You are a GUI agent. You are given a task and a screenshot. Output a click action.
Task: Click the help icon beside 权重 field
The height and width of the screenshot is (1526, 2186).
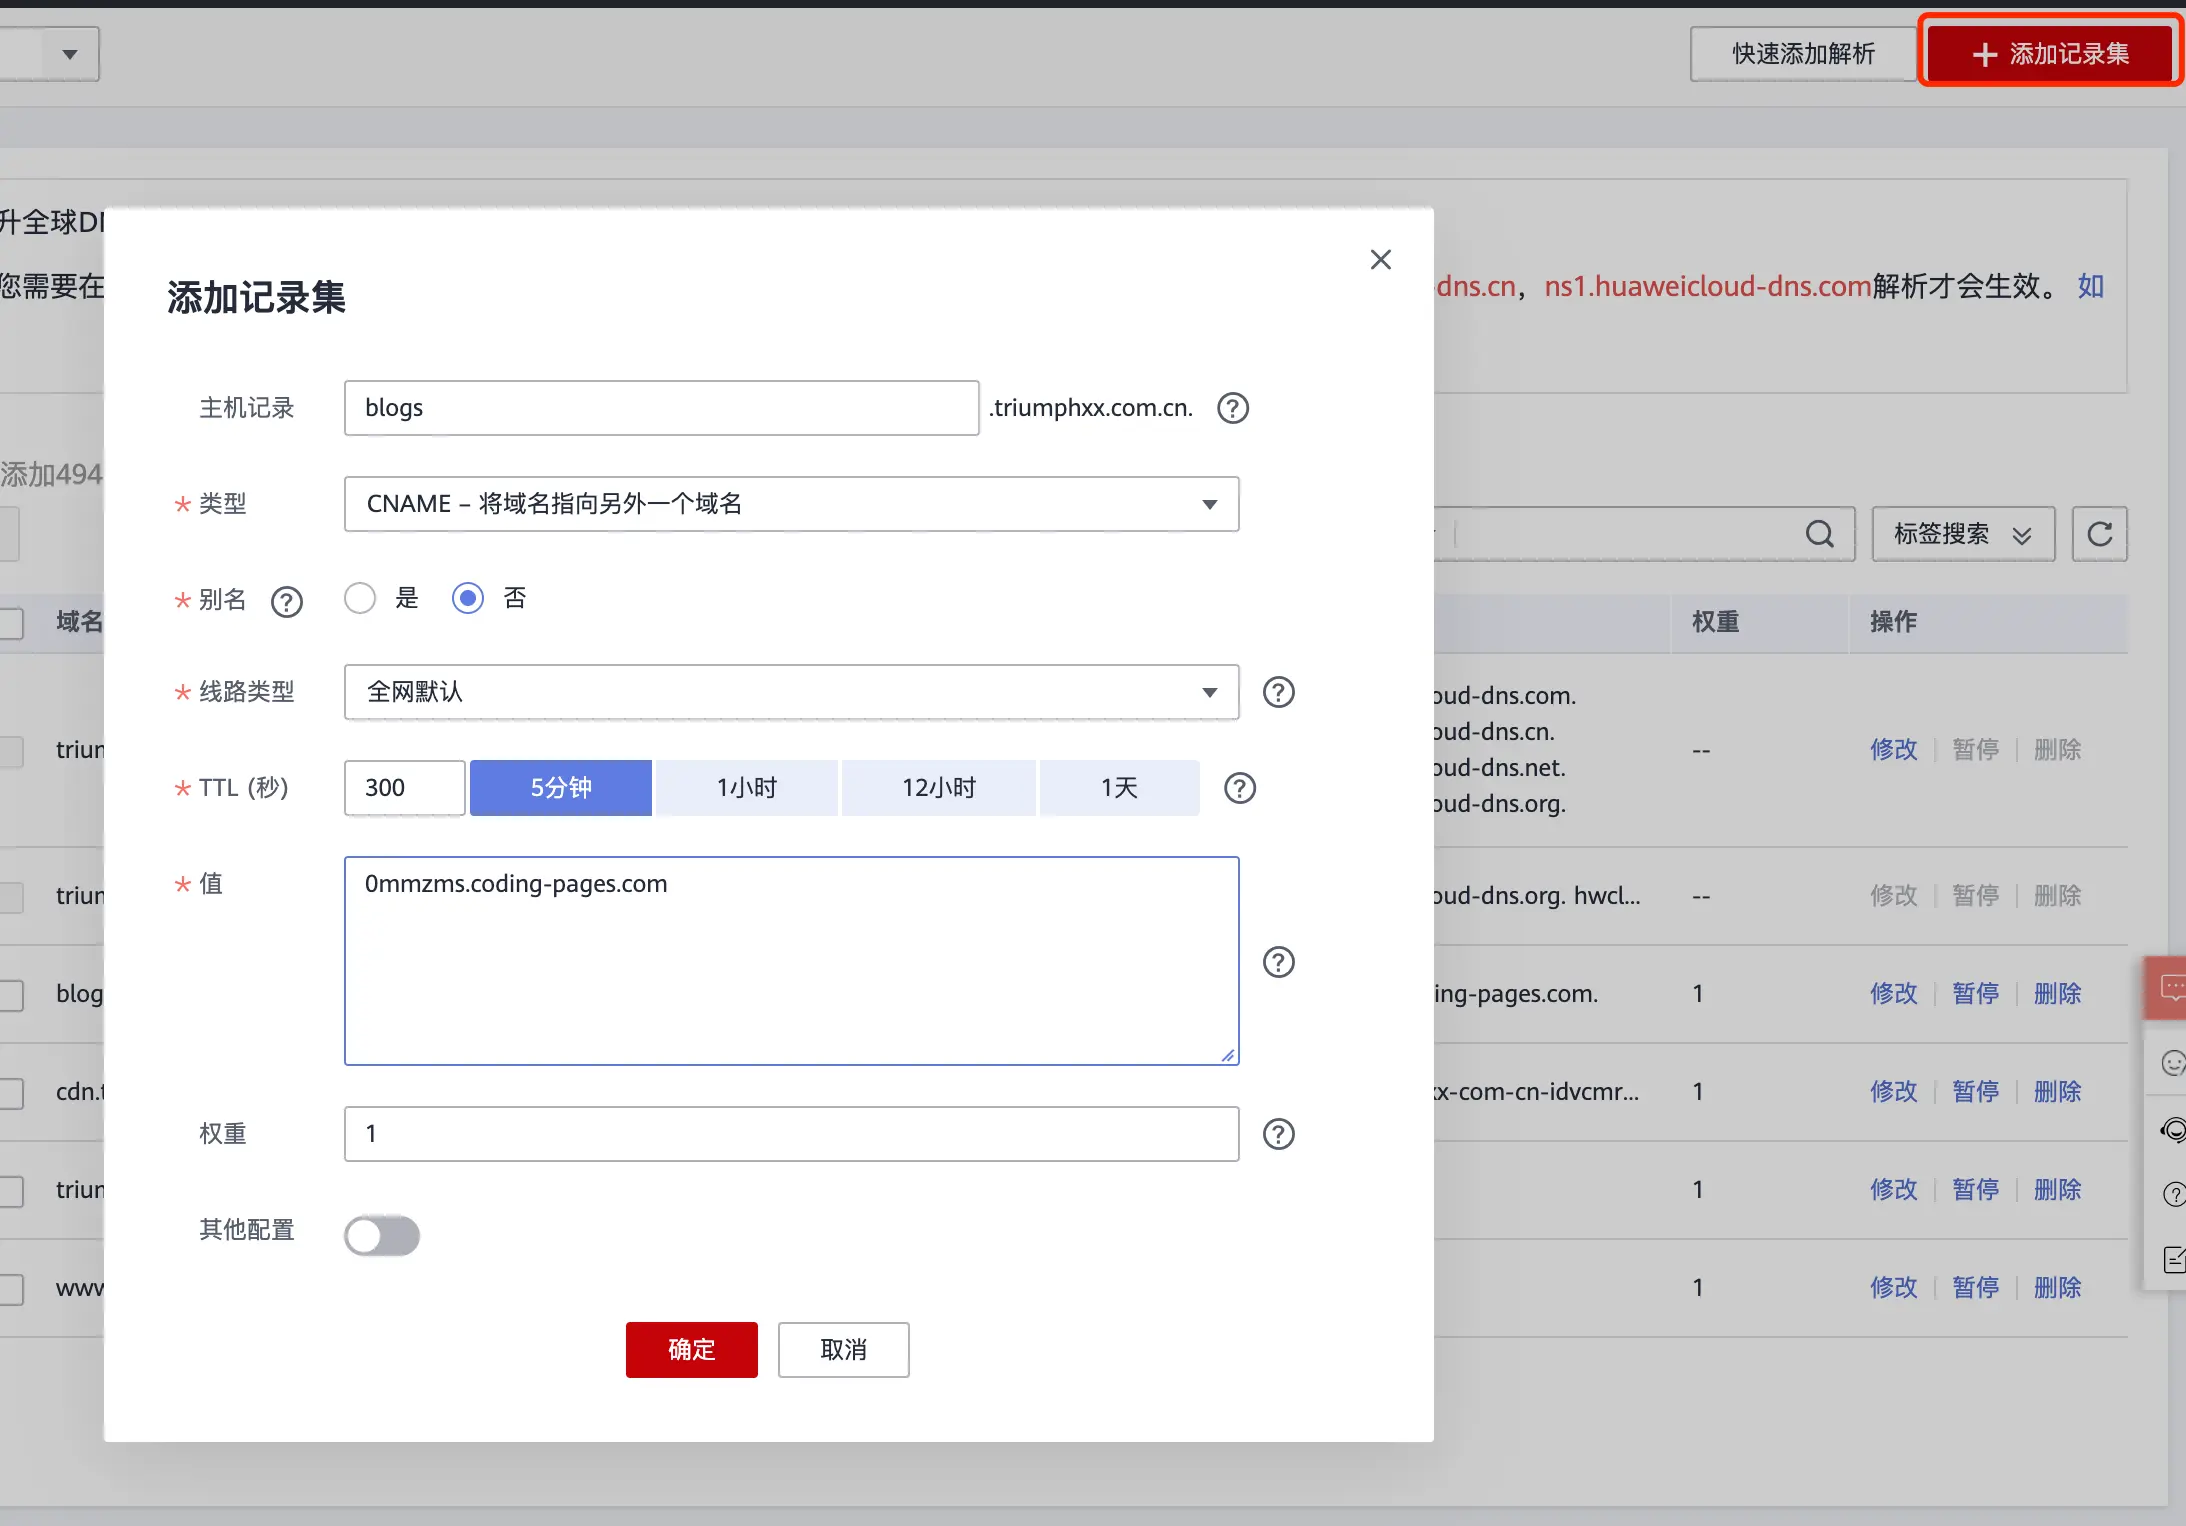coord(1278,1134)
